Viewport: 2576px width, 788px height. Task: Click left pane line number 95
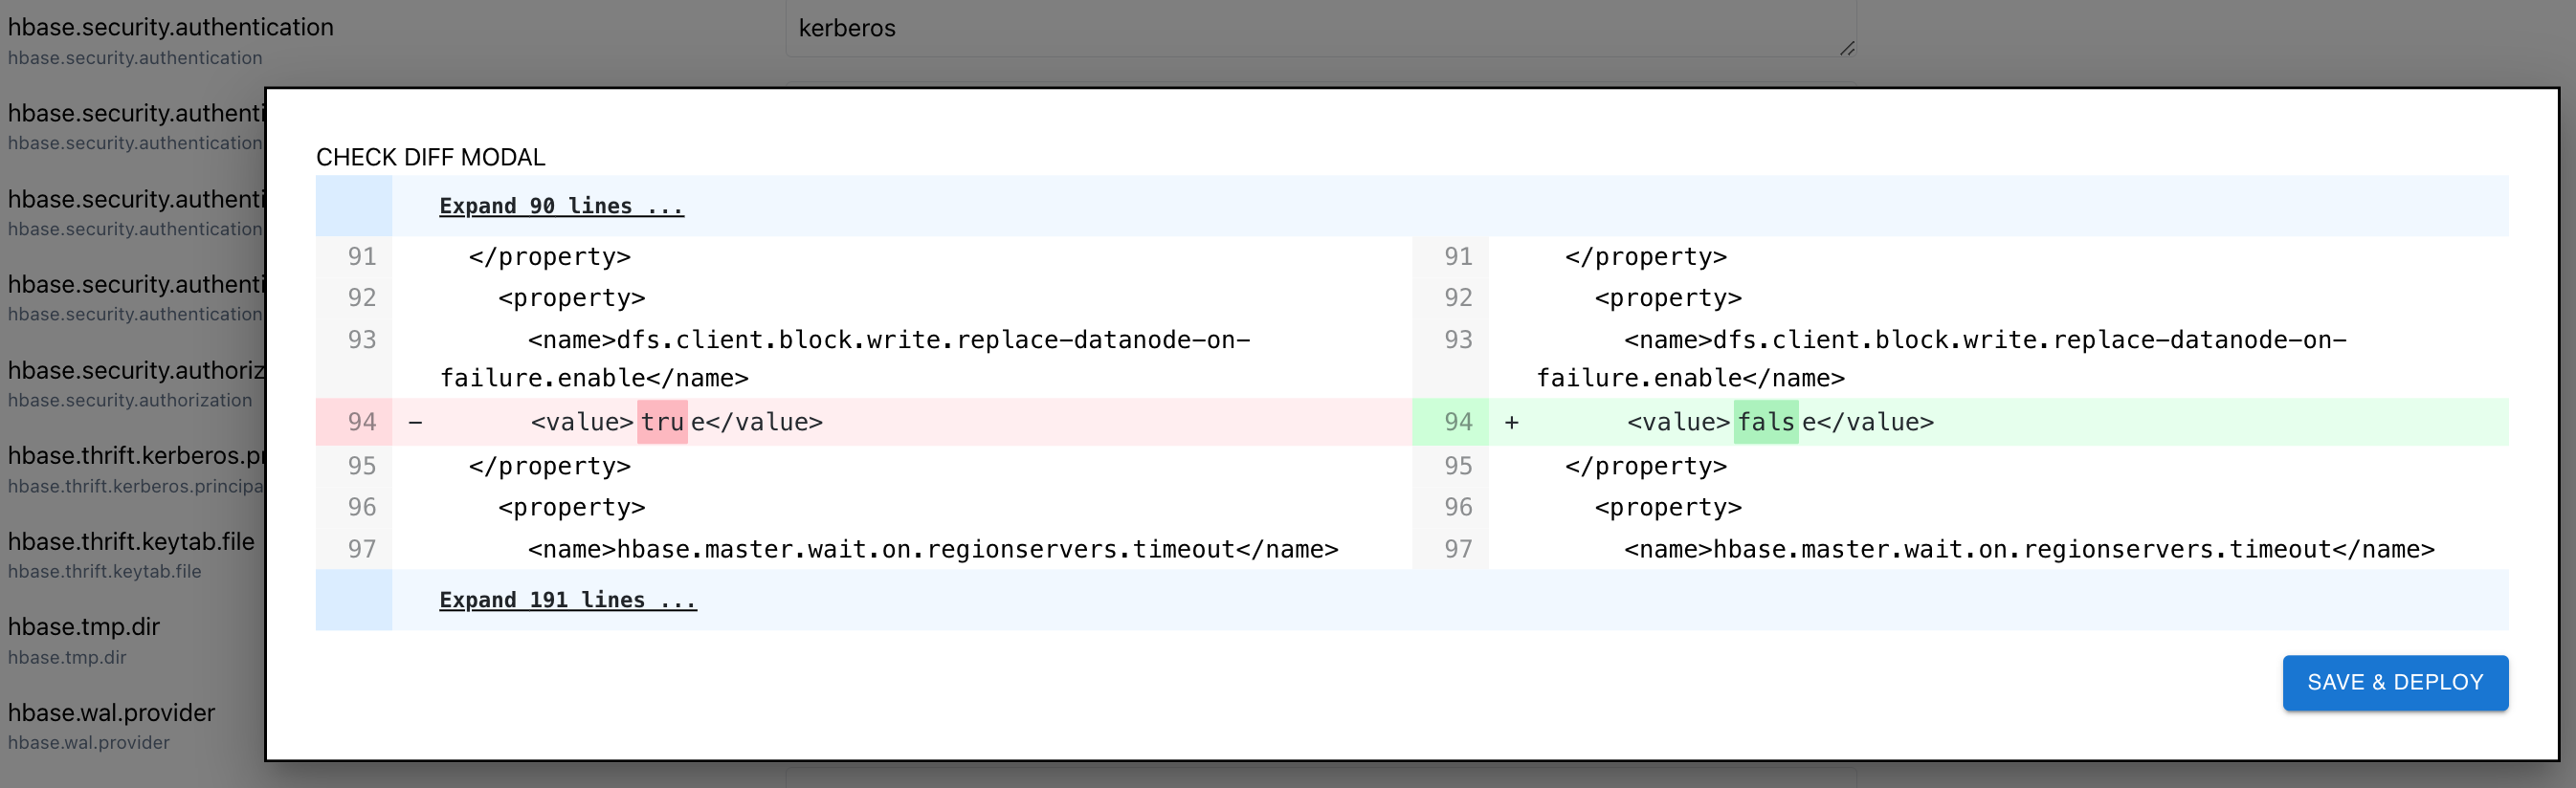point(361,466)
